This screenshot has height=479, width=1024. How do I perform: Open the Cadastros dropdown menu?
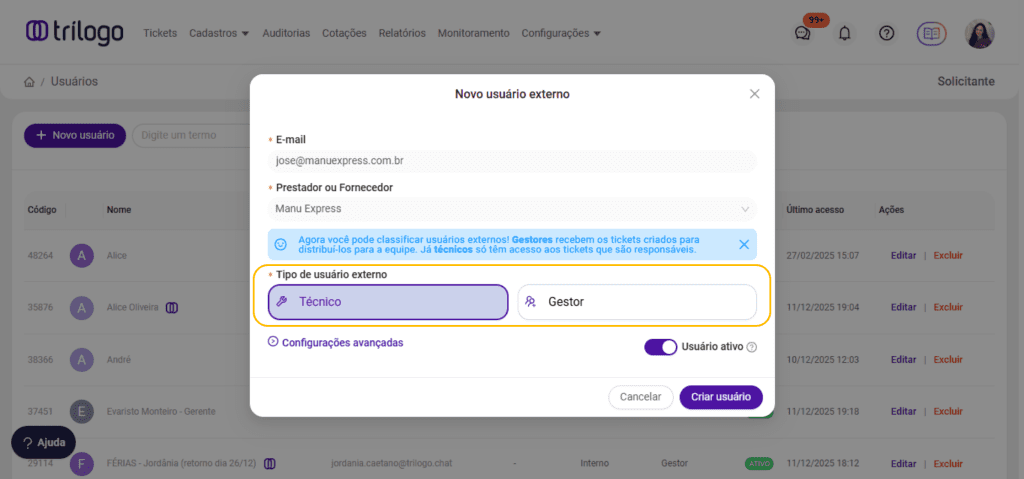click(x=219, y=33)
